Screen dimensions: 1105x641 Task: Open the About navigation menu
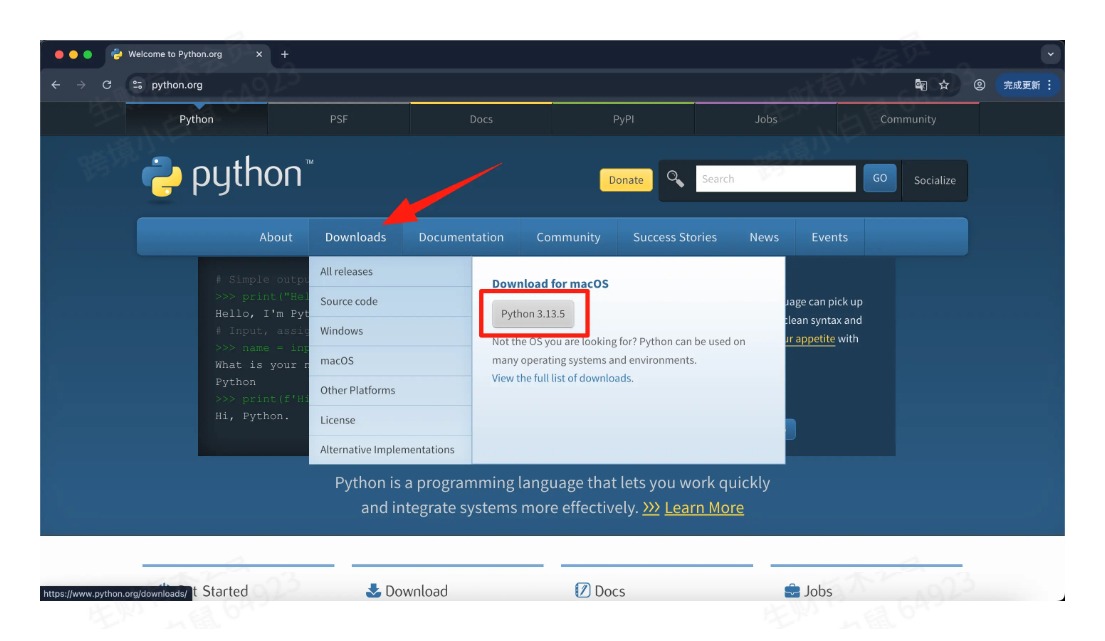pos(276,237)
